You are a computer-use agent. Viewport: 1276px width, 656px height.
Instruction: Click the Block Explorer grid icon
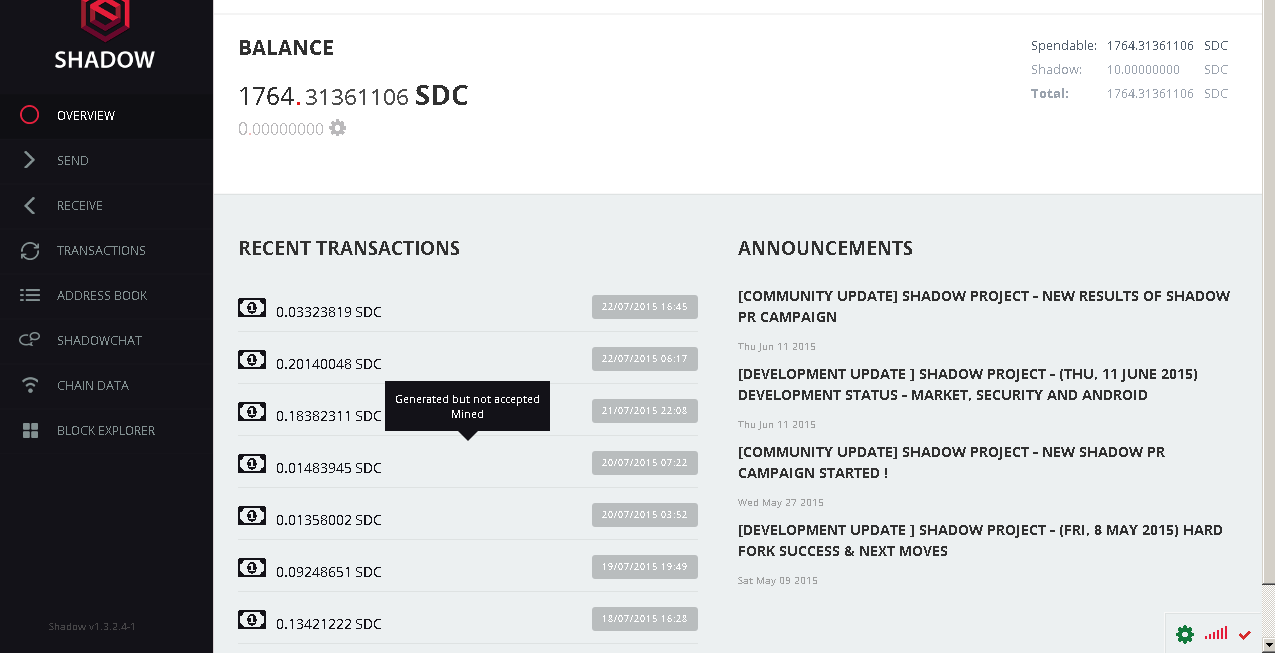(30, 430)
